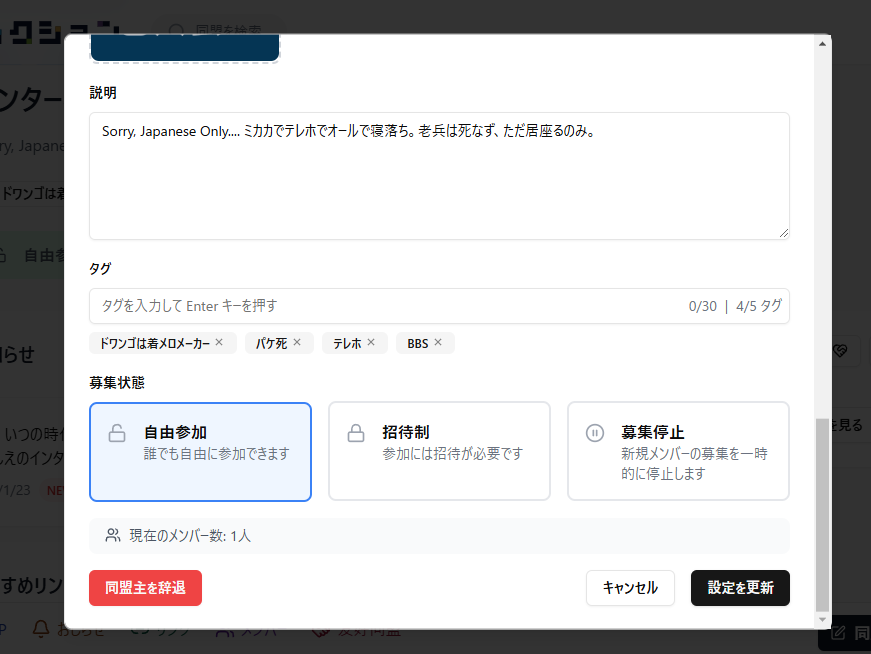
Task: Remove the ドワンゴは着メロメーカー tag
Action: (x=220, y=343)
